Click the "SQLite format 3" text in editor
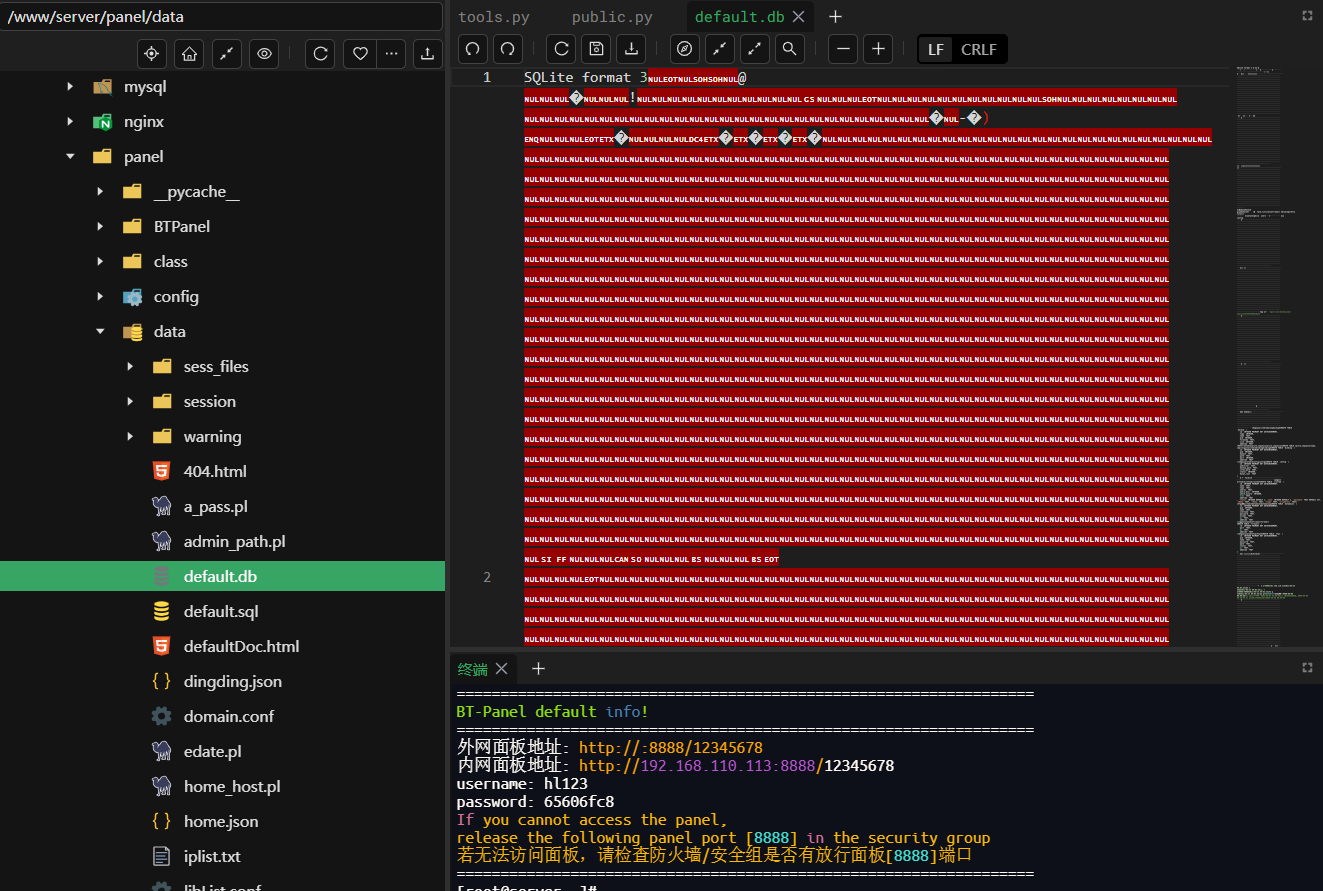1323x891 pixels. (x=585, y=77)
